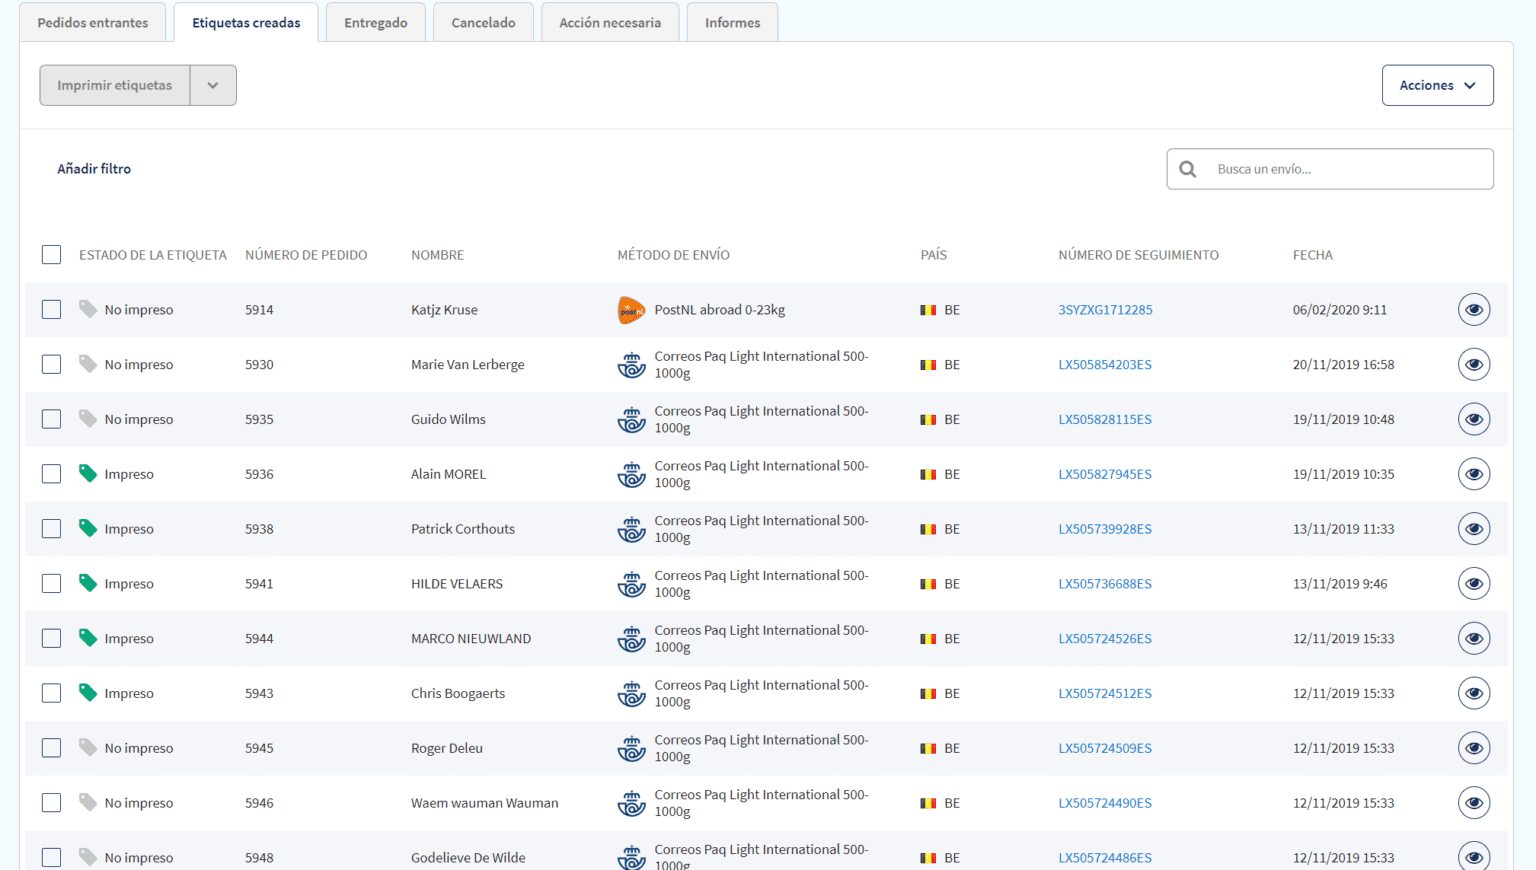This screenshot has height=870, width=1536.
Task: Click the green tag icon for order 5941
Action: tap(88, 583)
